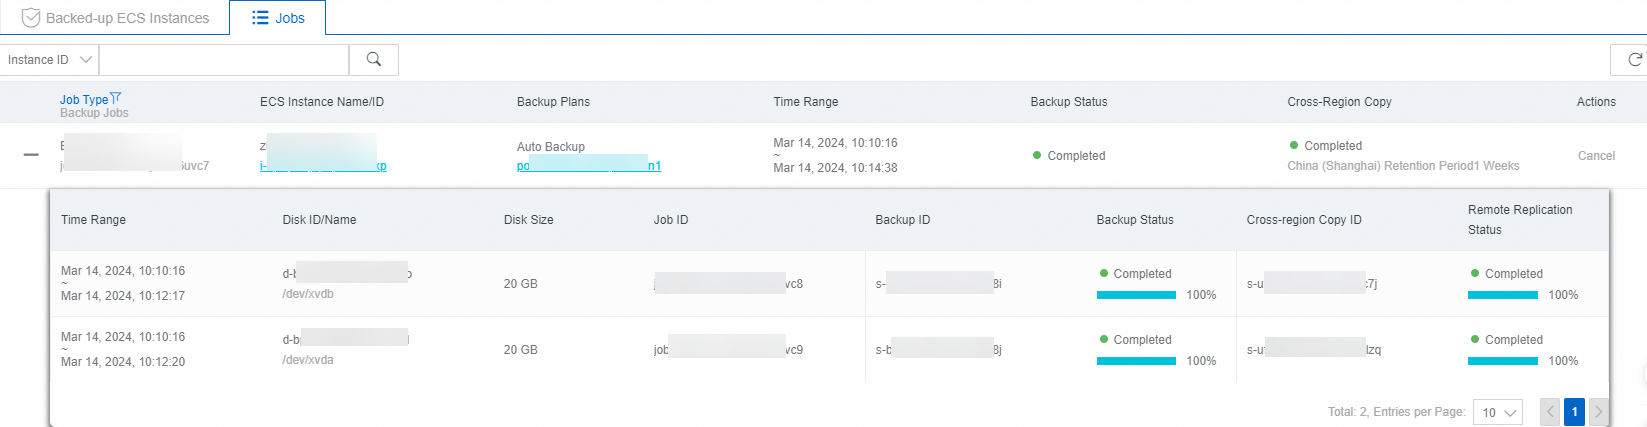Select the Jobs tab
This screenshot has height=427, width=1647.
(x=278, y=18)
